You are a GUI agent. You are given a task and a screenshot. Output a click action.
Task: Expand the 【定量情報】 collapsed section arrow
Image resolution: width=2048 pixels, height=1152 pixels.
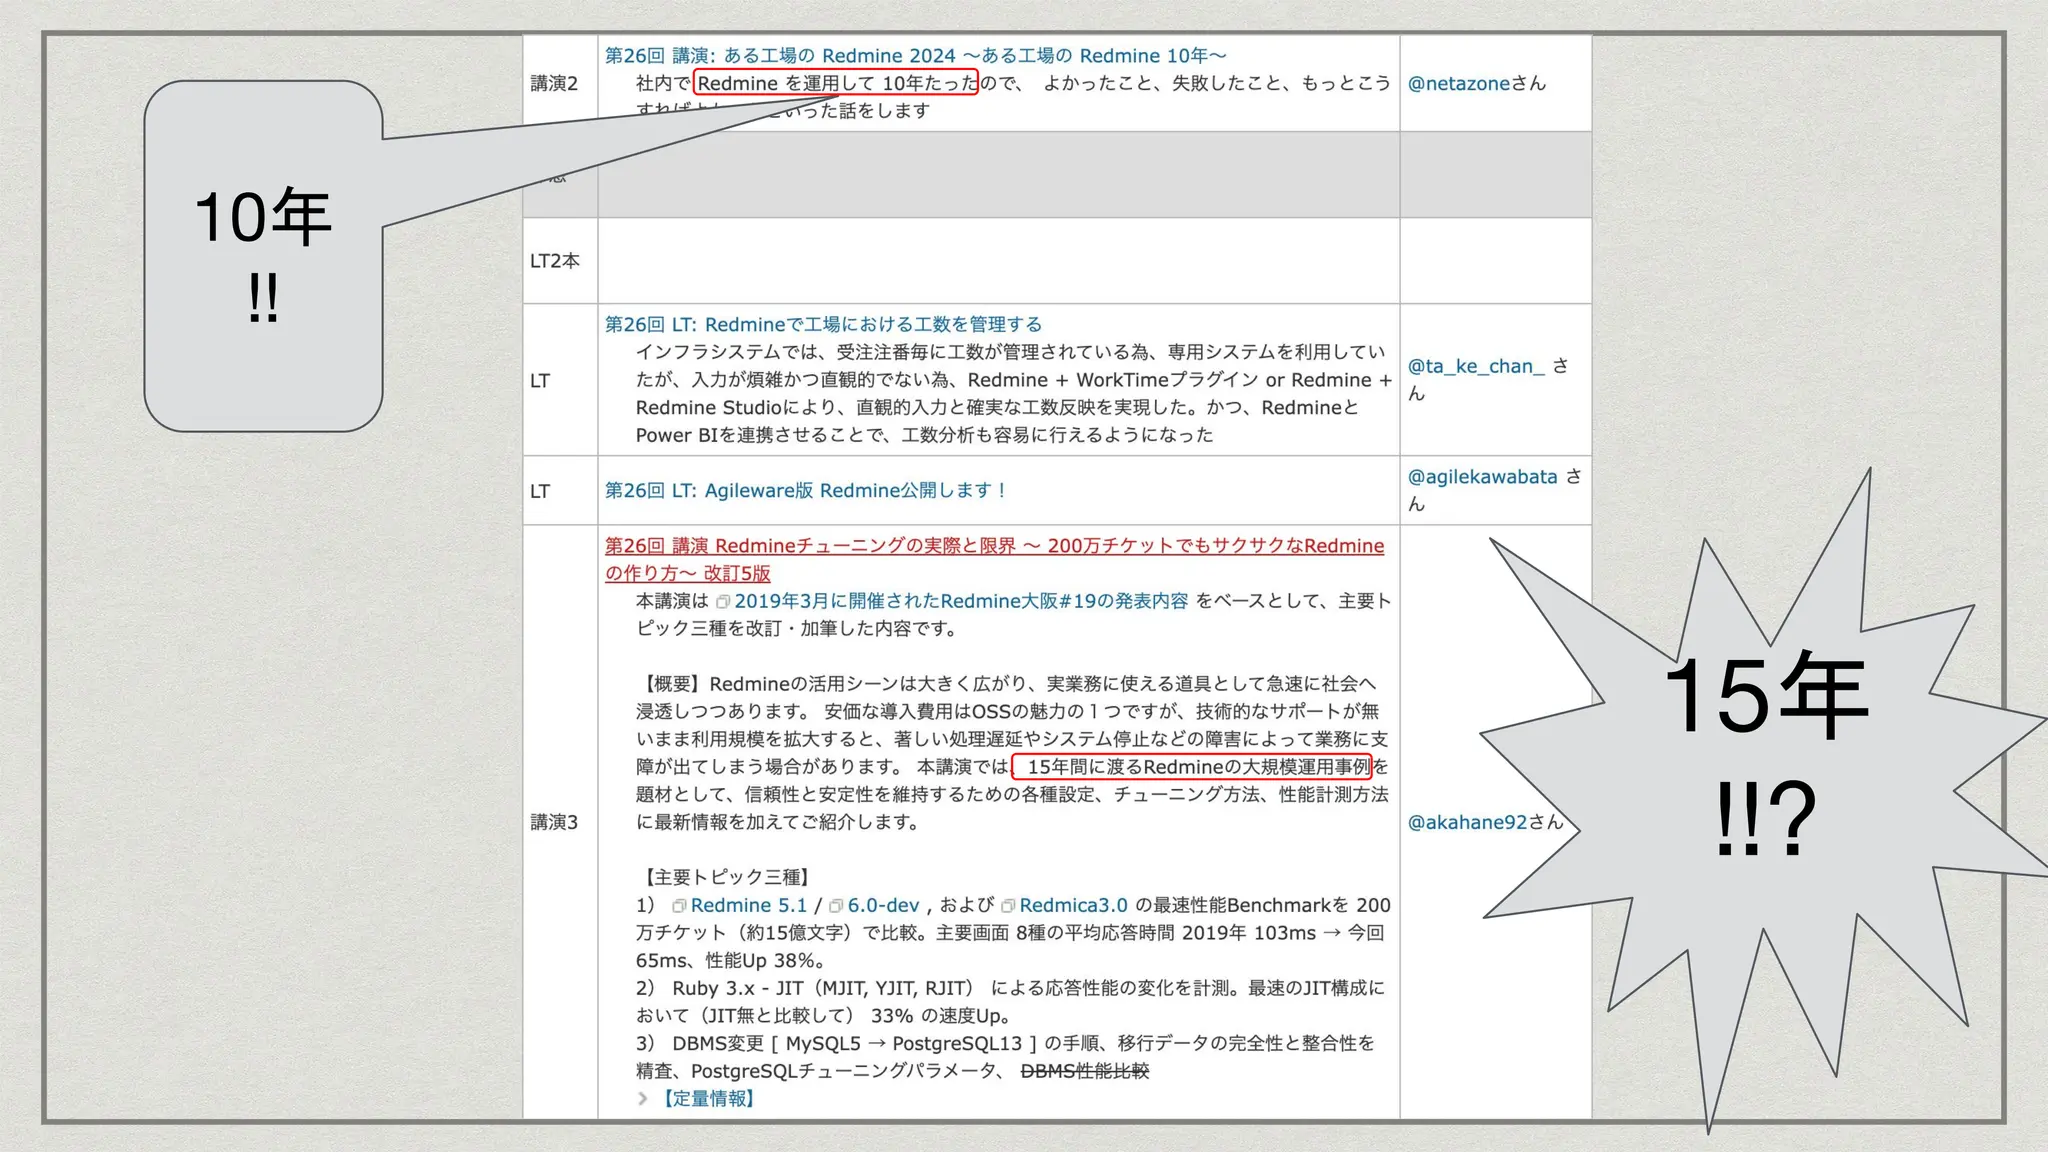coord(643,1098)
